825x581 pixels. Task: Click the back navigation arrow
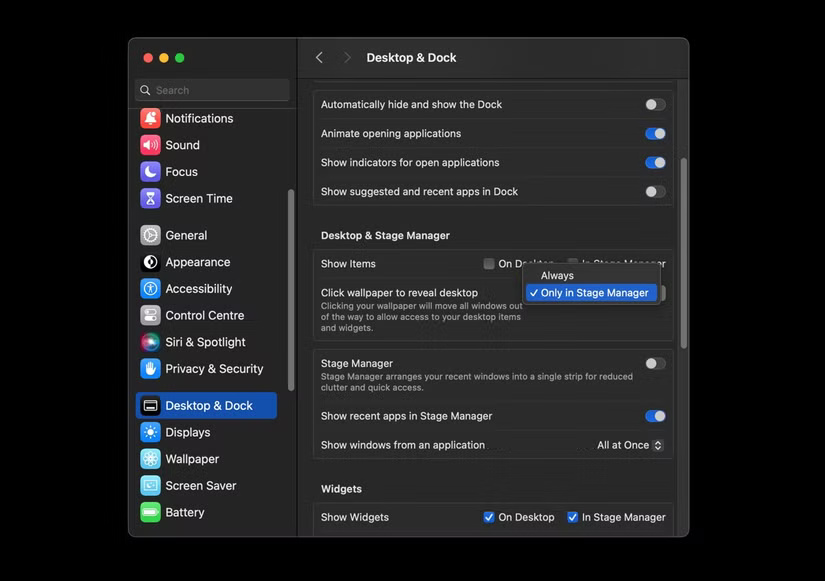318,57
